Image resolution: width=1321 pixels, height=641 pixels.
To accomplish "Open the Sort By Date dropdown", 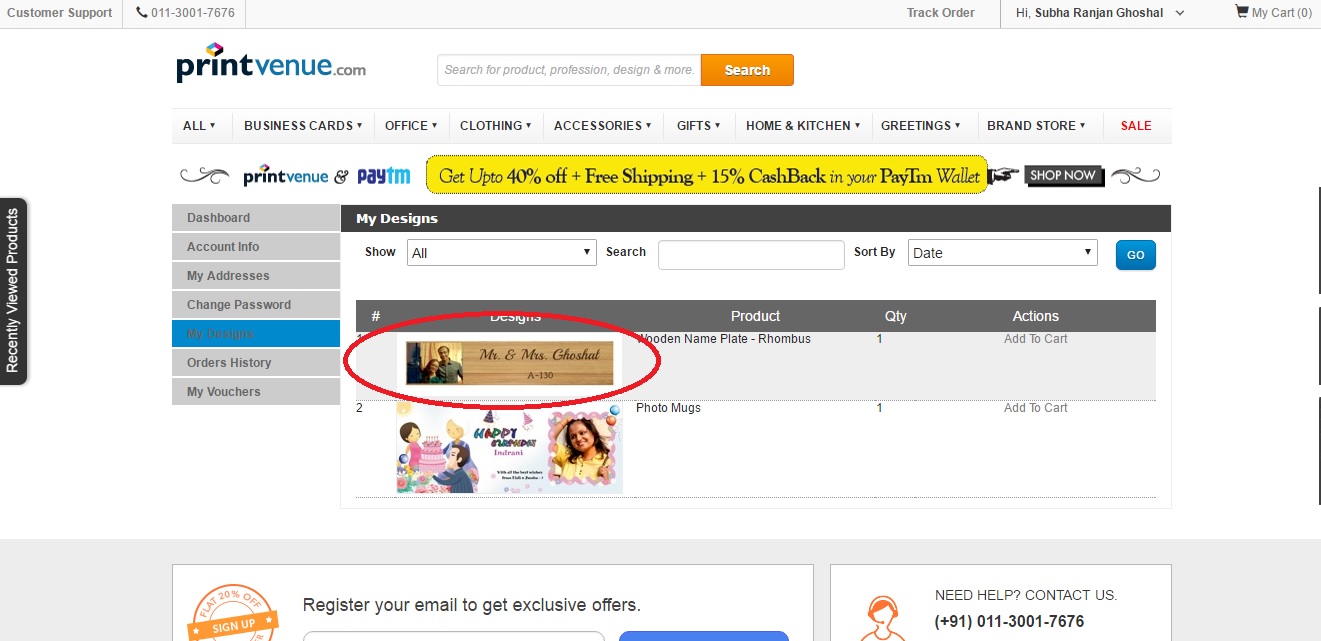I will [1002, 253].
